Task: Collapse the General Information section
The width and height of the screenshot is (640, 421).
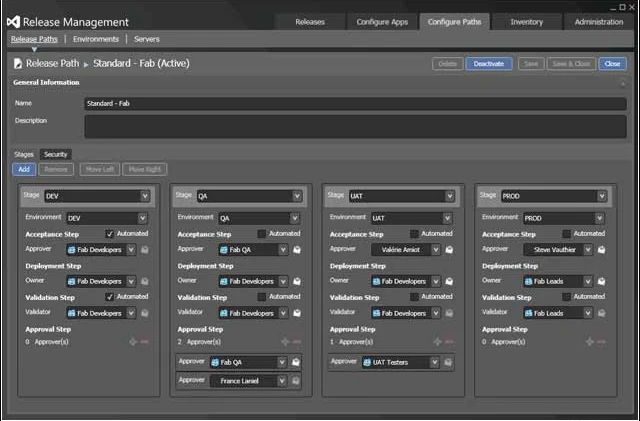Action: (x=622, y=84)
